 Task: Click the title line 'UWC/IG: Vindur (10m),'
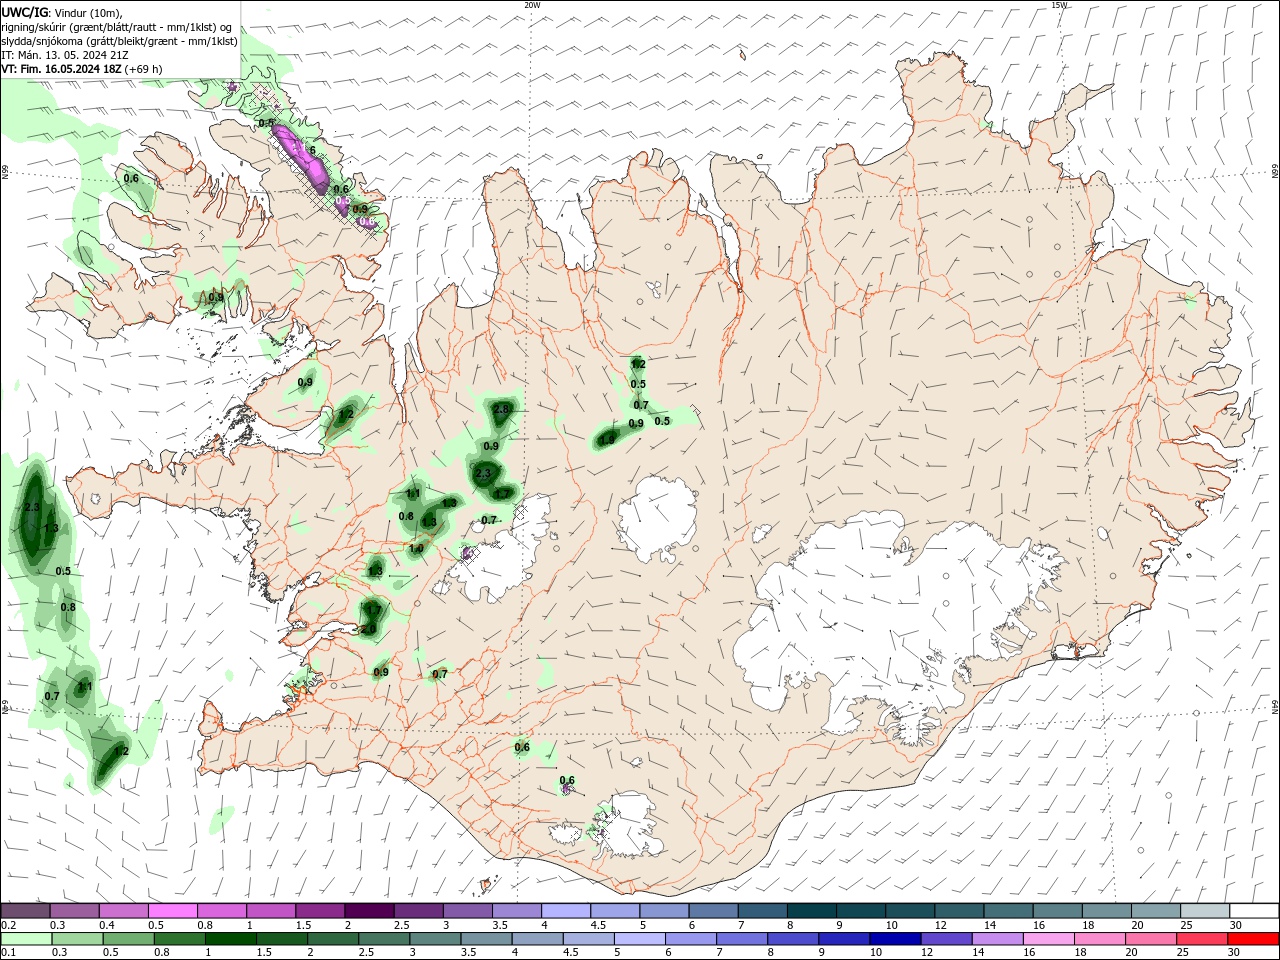click(x=62, y=12)
